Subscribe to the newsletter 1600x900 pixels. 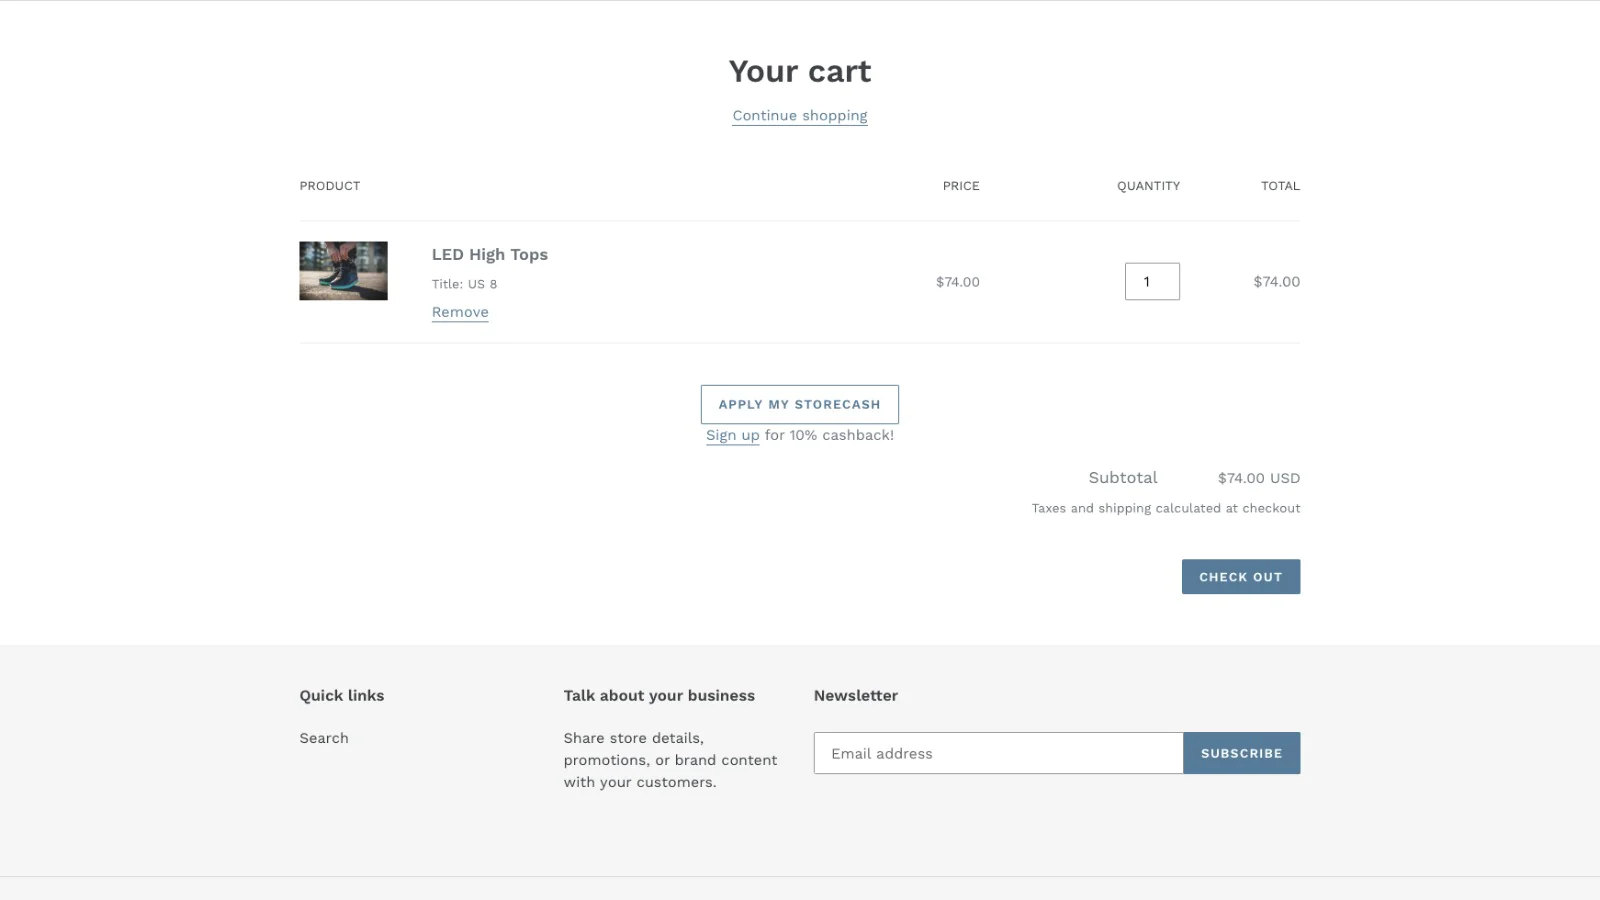[x=1242, y=753]
